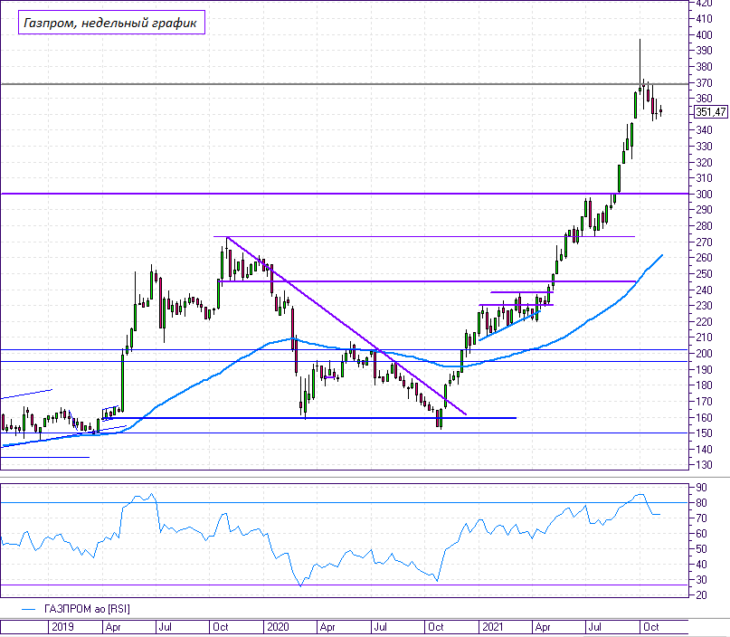Screen dimensions: 730x637
Task: Click the 50 value on RSI axis
Action: click(x=701, y=549)
